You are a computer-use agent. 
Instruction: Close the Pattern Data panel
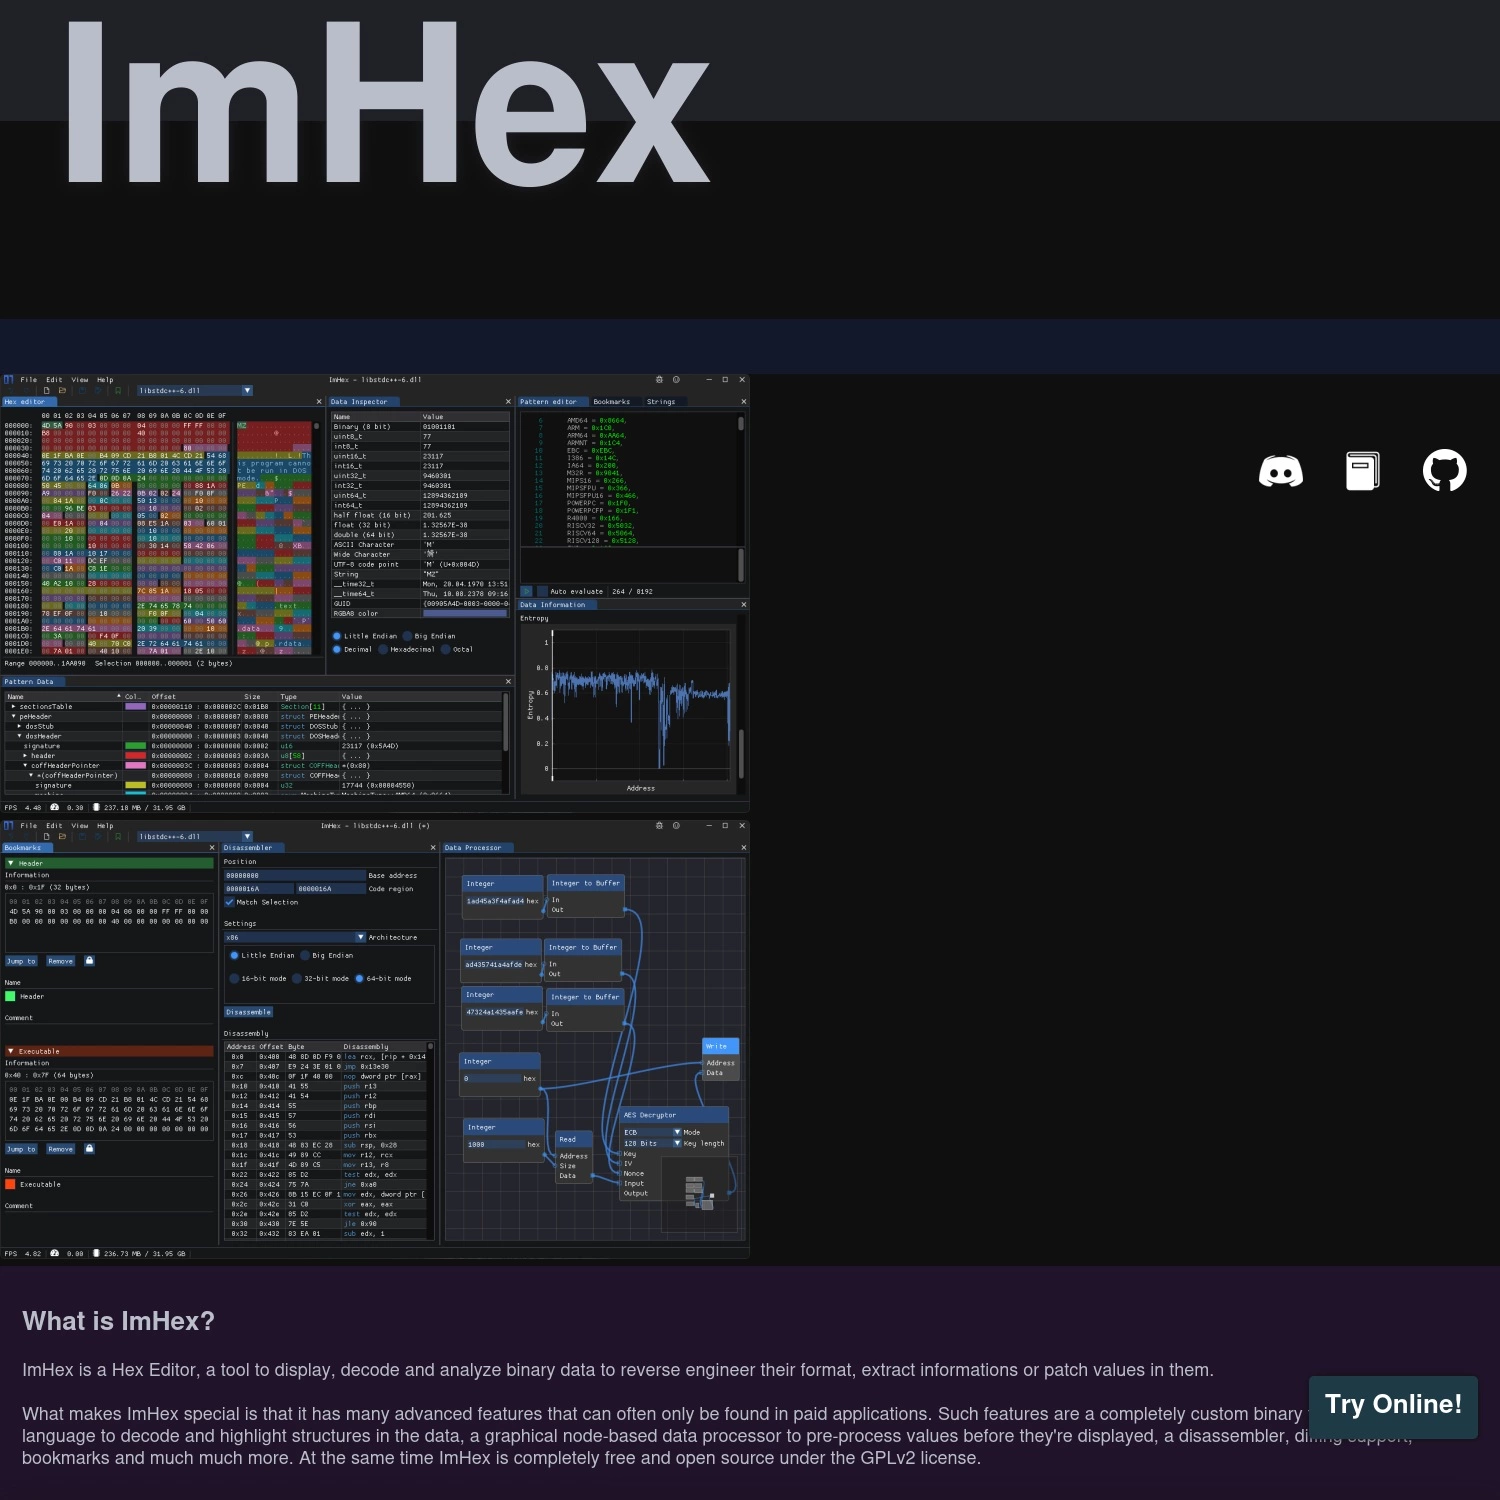tap(508, 682)
